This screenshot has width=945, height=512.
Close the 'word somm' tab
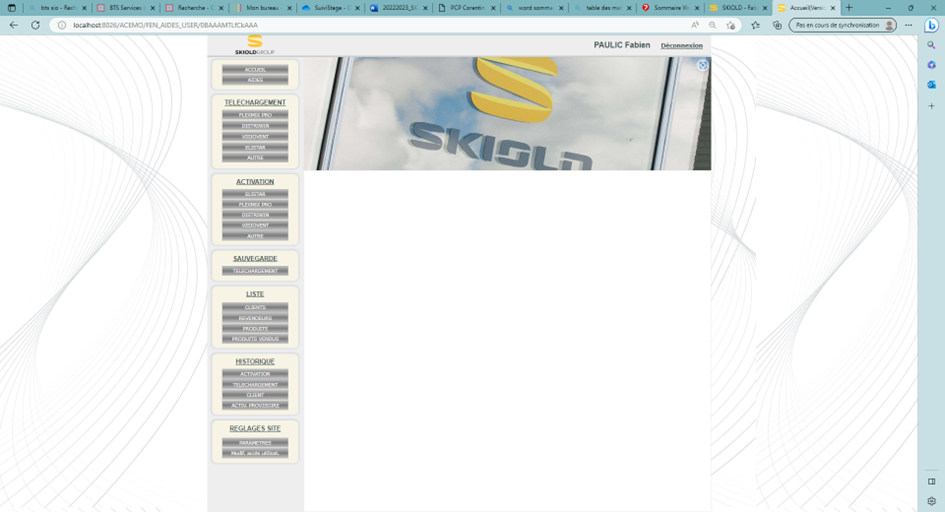[x=561, y=8]
